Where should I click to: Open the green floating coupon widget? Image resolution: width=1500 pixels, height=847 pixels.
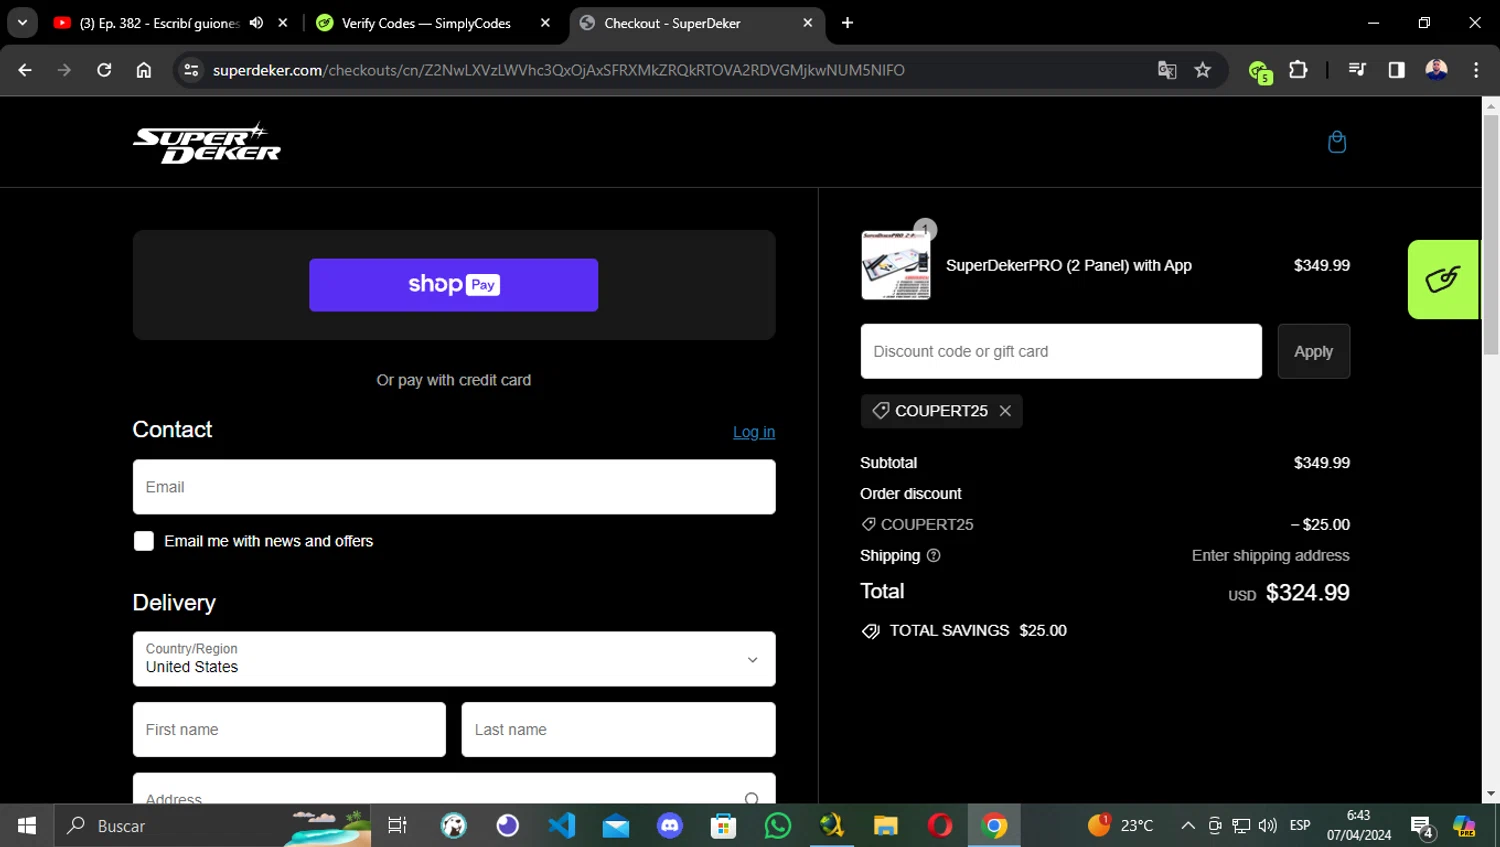click(1443, 279)
